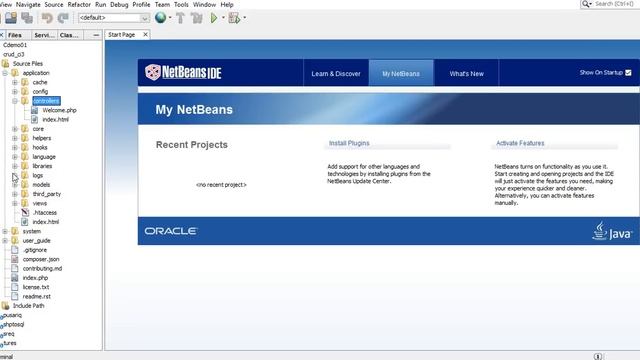The width and height of the screenshot is (640, 360).
Task: Click the Open Project toolbar icon
Action: point(11,18)
